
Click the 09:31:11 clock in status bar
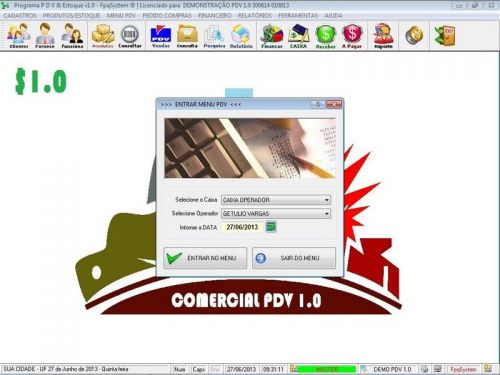coord(273,369)
